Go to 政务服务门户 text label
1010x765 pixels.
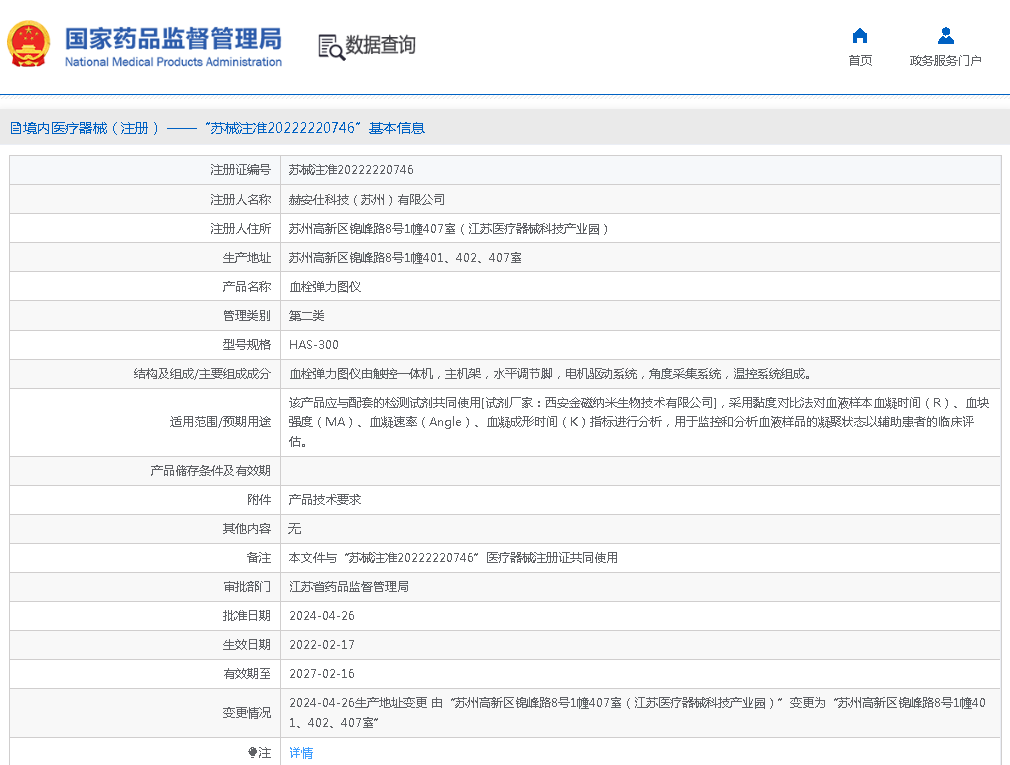click(945, 61)
